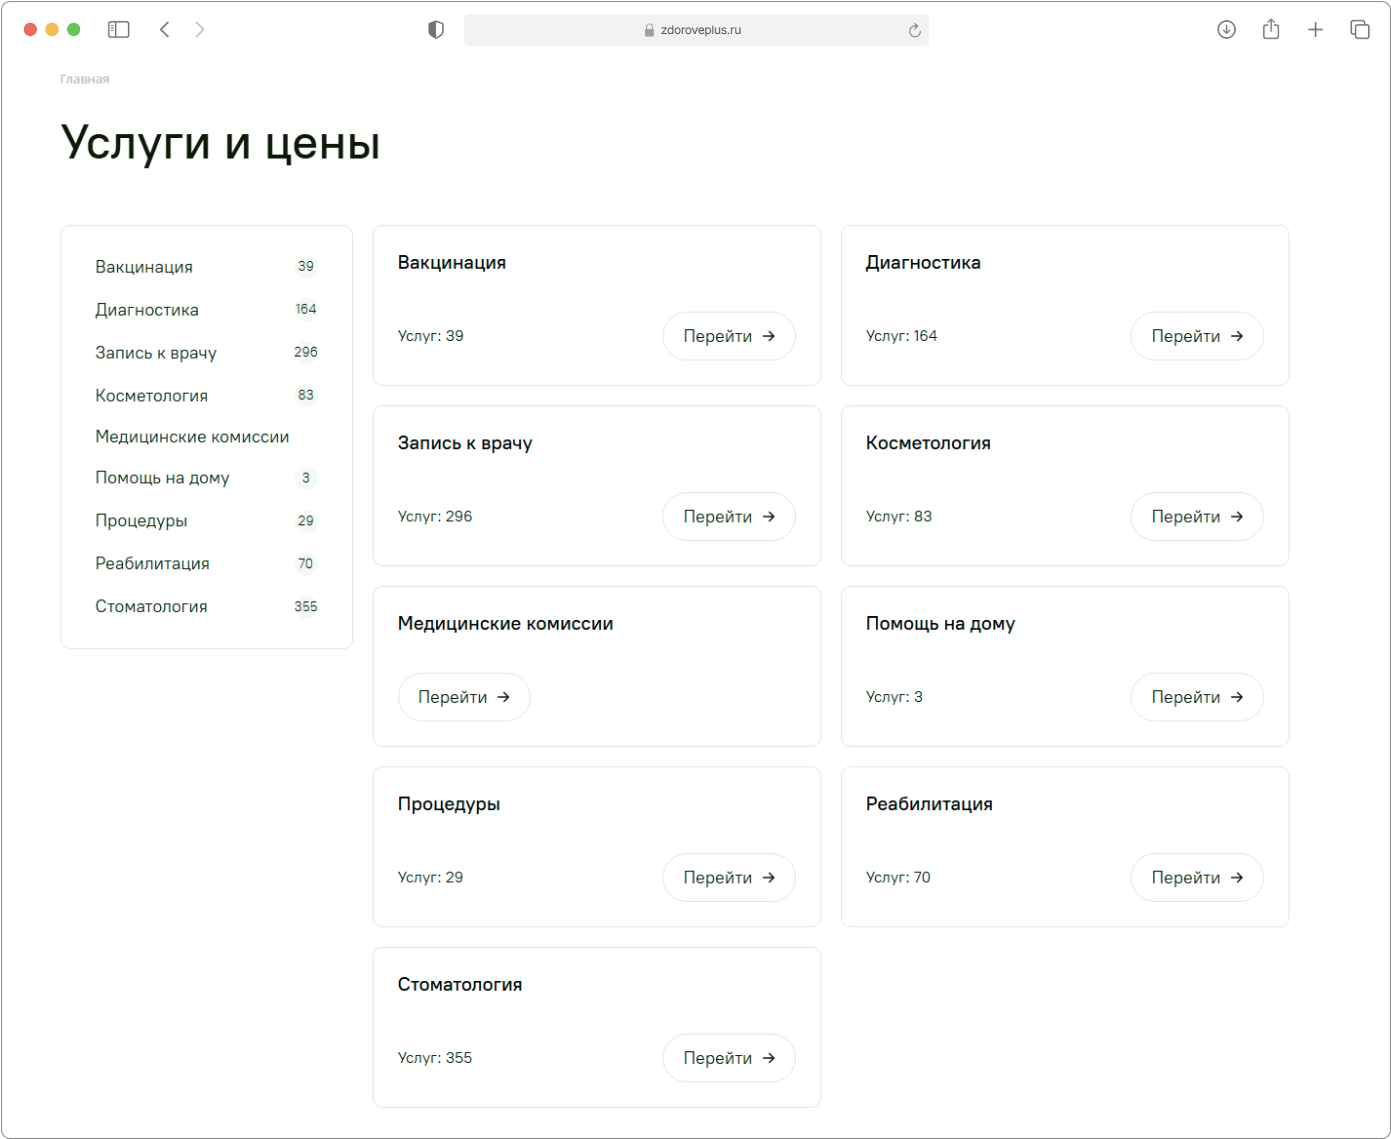Show the tab overview icon
This screenshot has width=1391, height=1139.
pos(1360,30)
